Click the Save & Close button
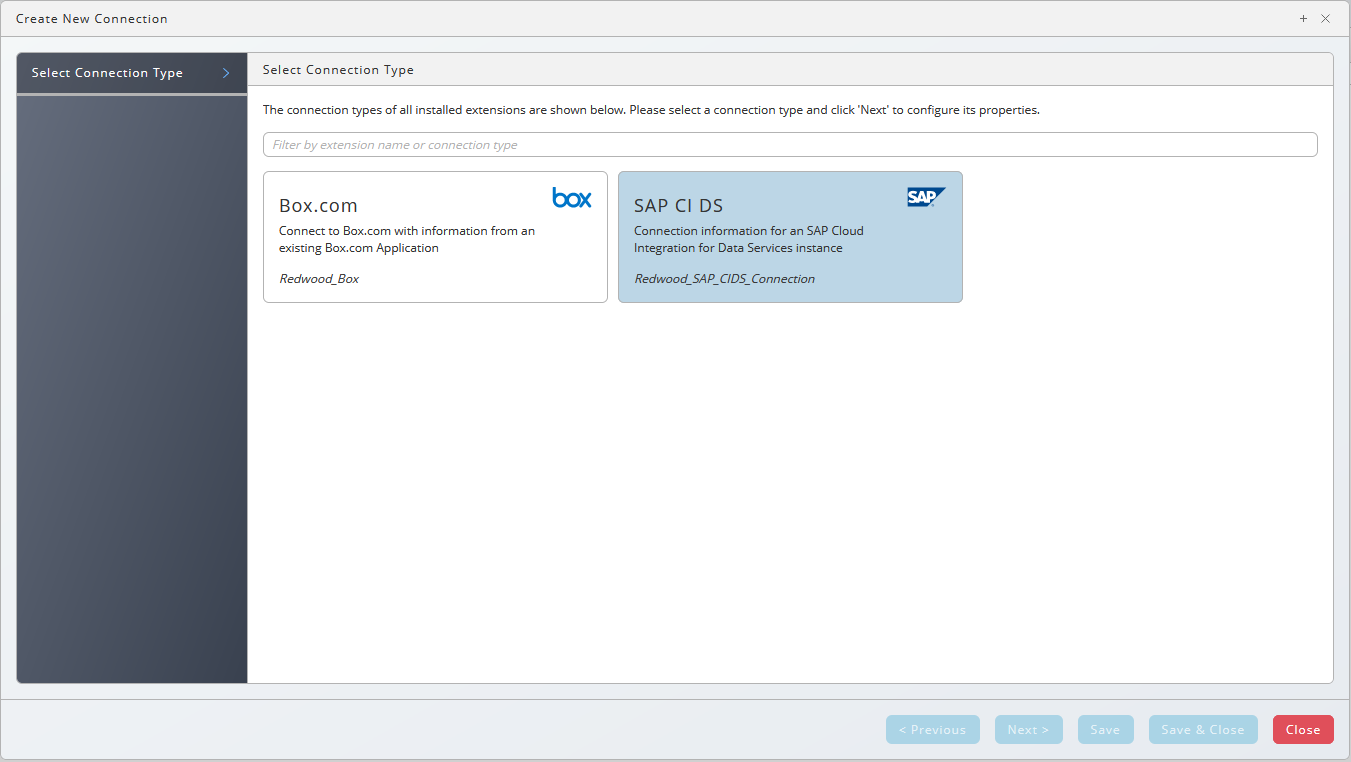This screenshot has height=762, width=1351. point(1203,730)
